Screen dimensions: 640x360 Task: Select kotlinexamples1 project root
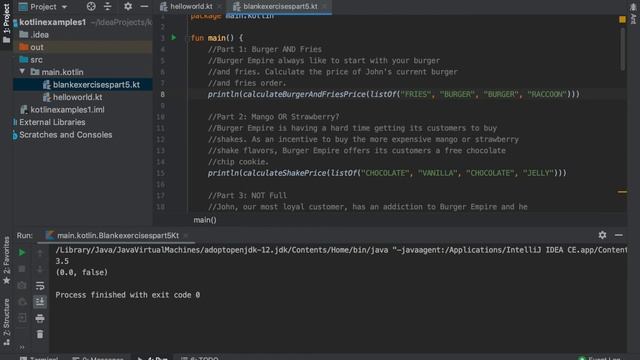(53, 22)
